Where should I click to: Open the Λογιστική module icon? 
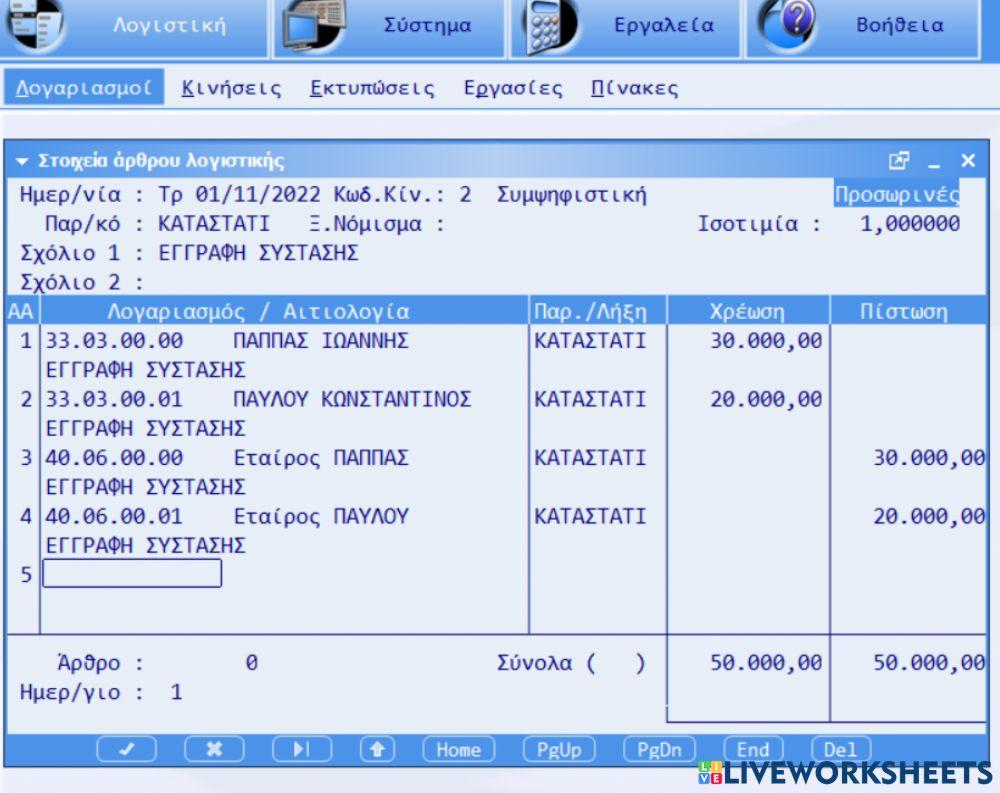click(35, 26)
